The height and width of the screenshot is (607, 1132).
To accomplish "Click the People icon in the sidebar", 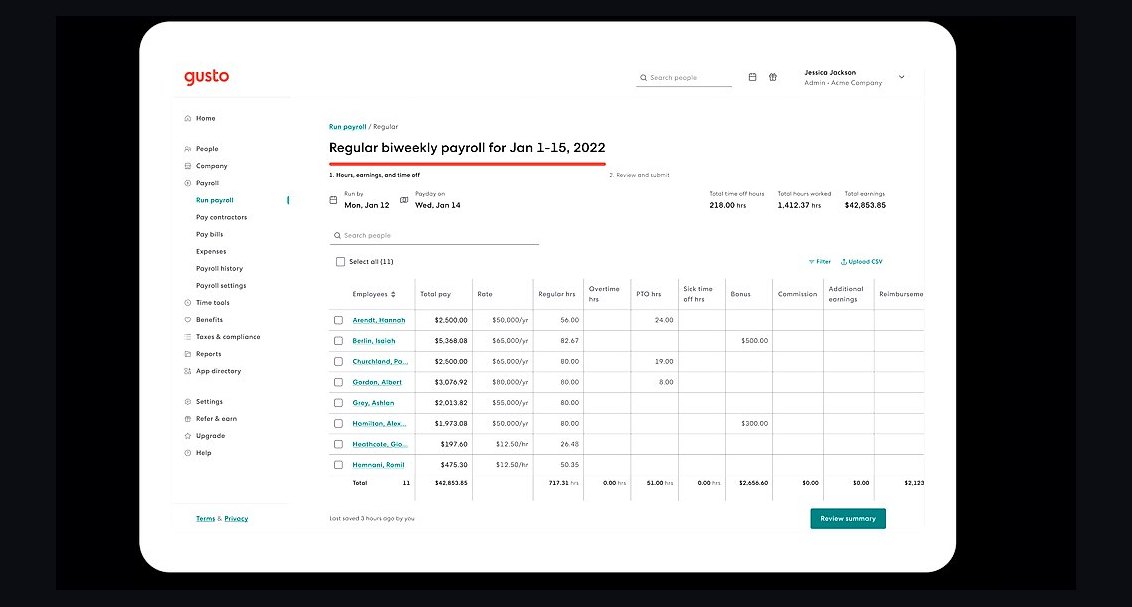I will click(x=188, y=149).
